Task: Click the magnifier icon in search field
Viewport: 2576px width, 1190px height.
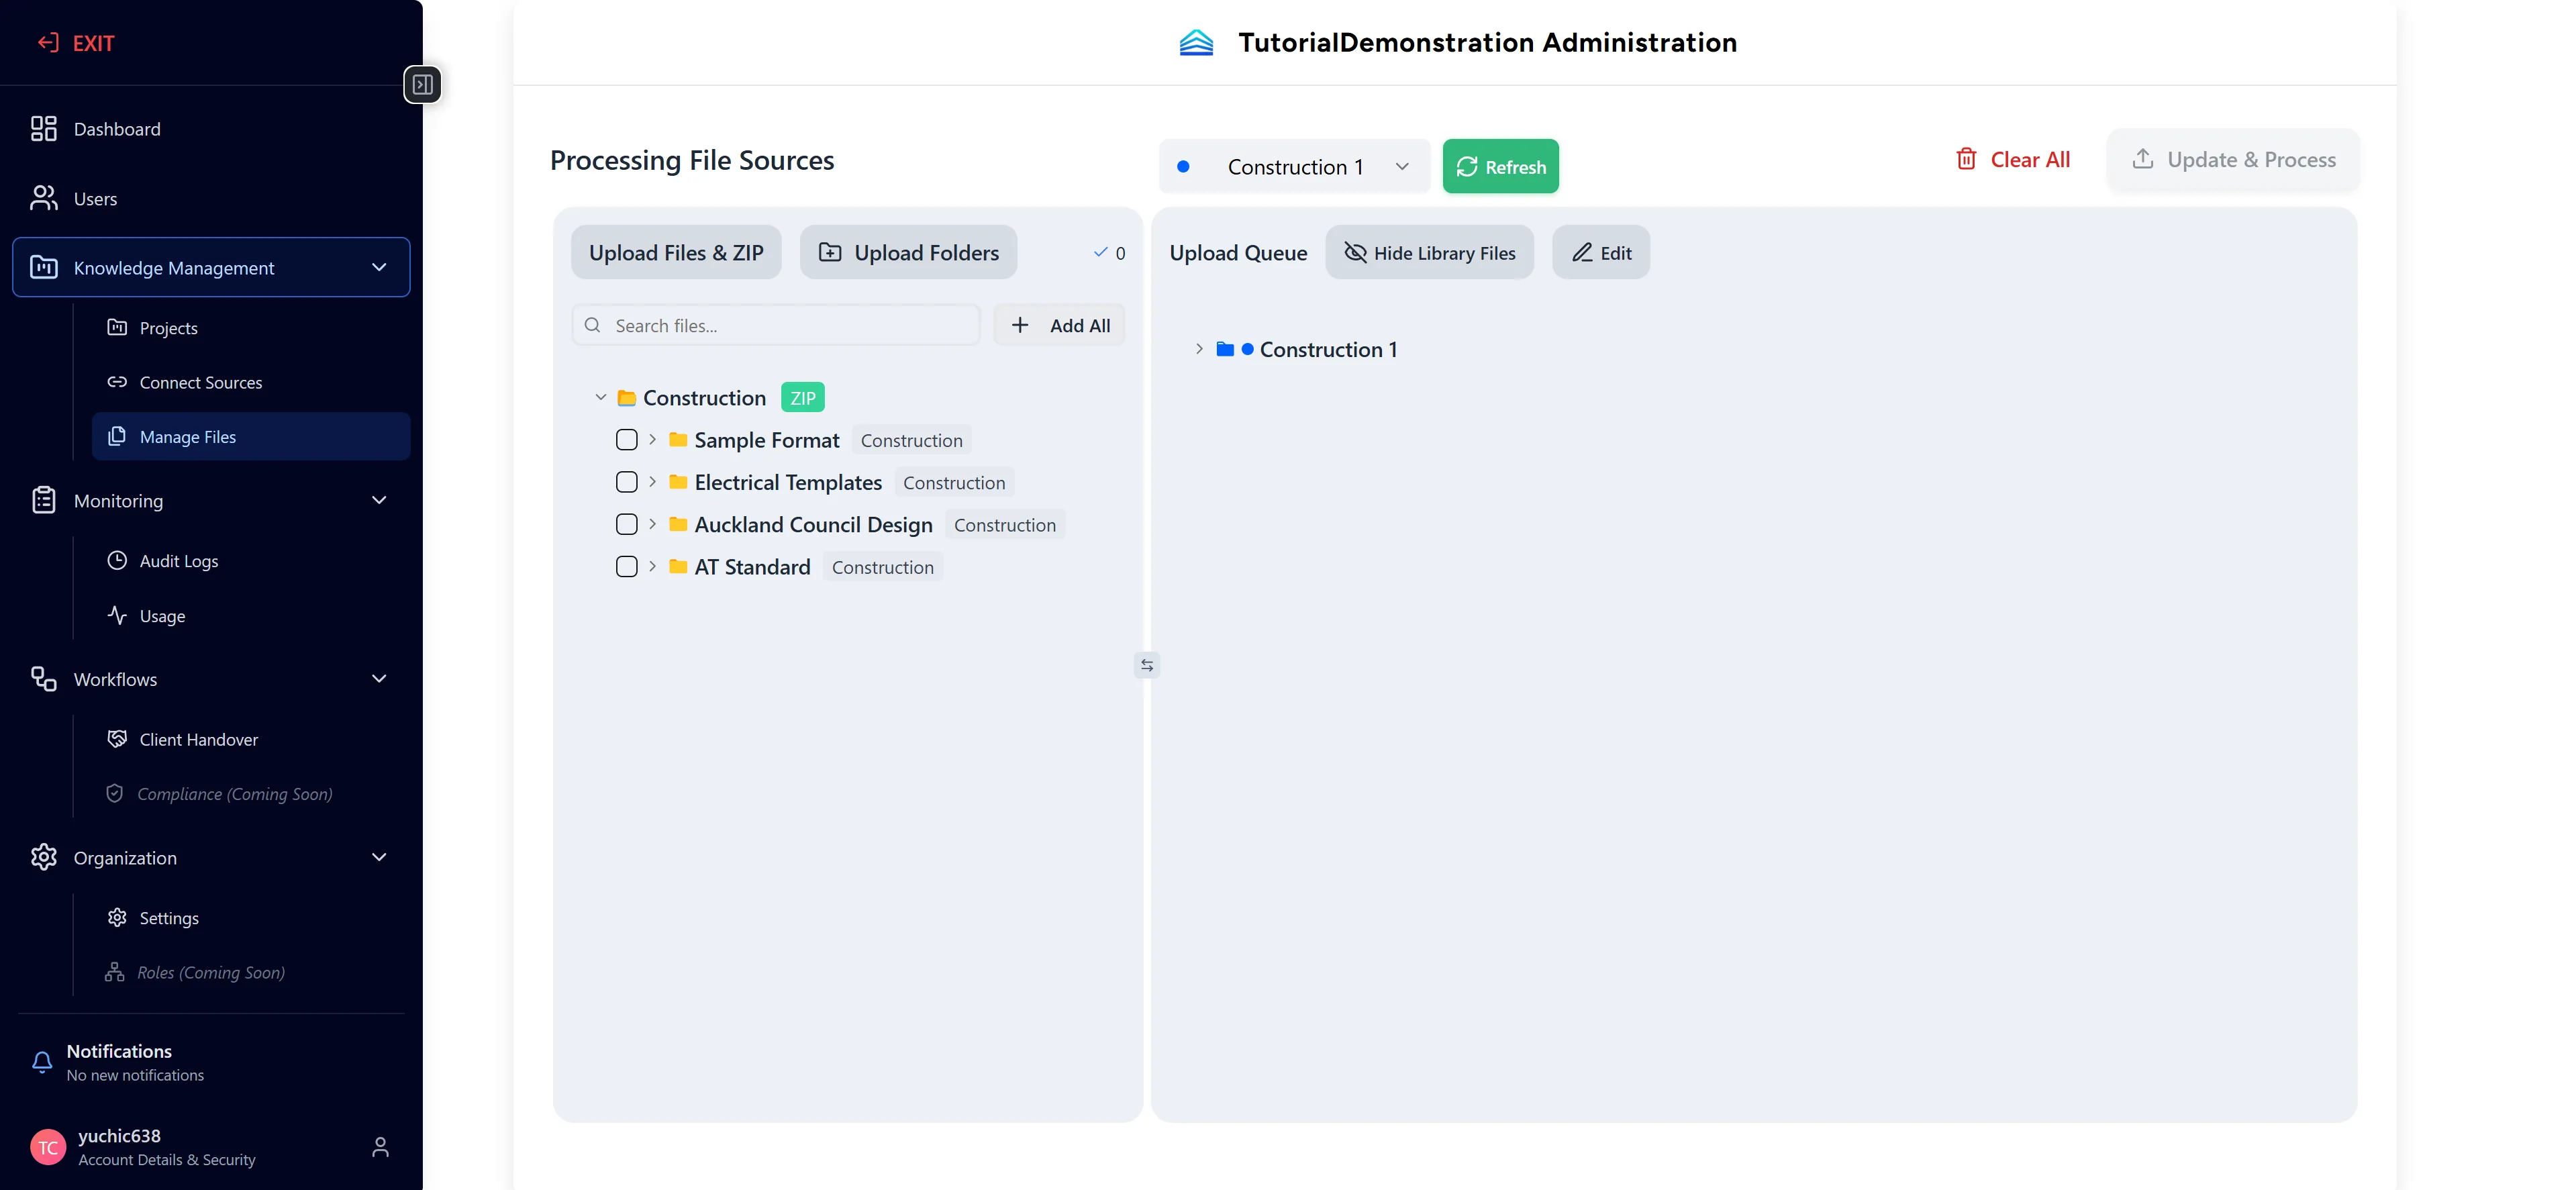Action: [593, 325]
